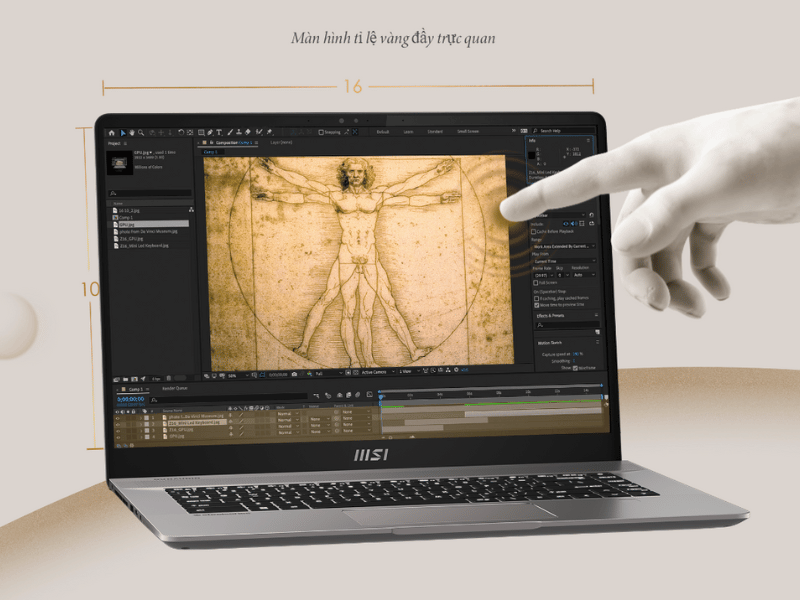Click the timeline timecode 0;00;00;00

click(x=131, y=399)
